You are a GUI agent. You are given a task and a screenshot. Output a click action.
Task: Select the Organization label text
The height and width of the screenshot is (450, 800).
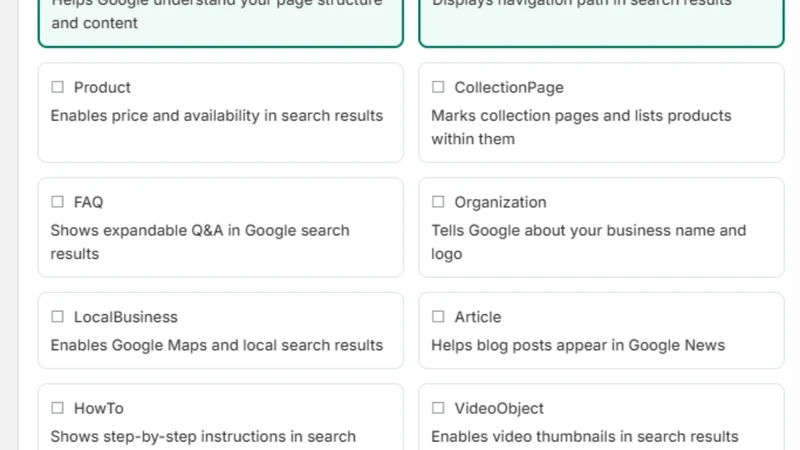[500, 202]
